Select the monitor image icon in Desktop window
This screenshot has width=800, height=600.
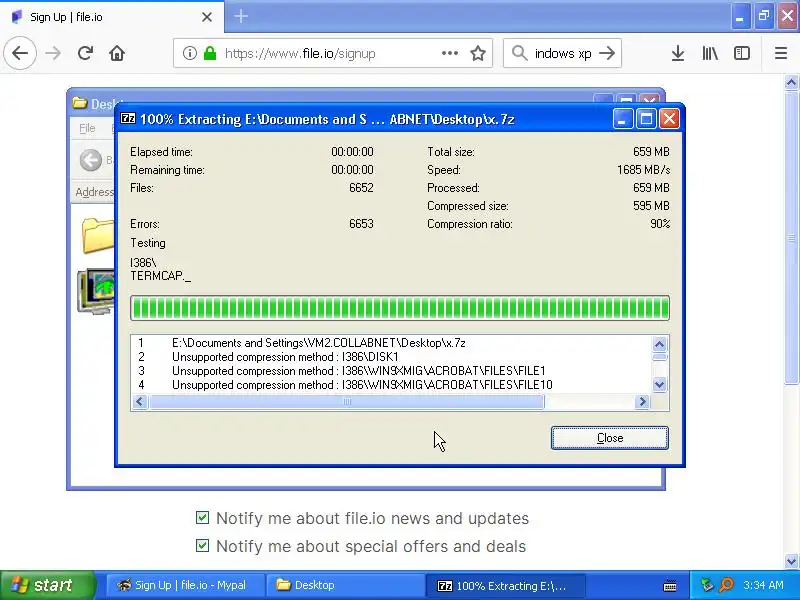coord(96,291)
